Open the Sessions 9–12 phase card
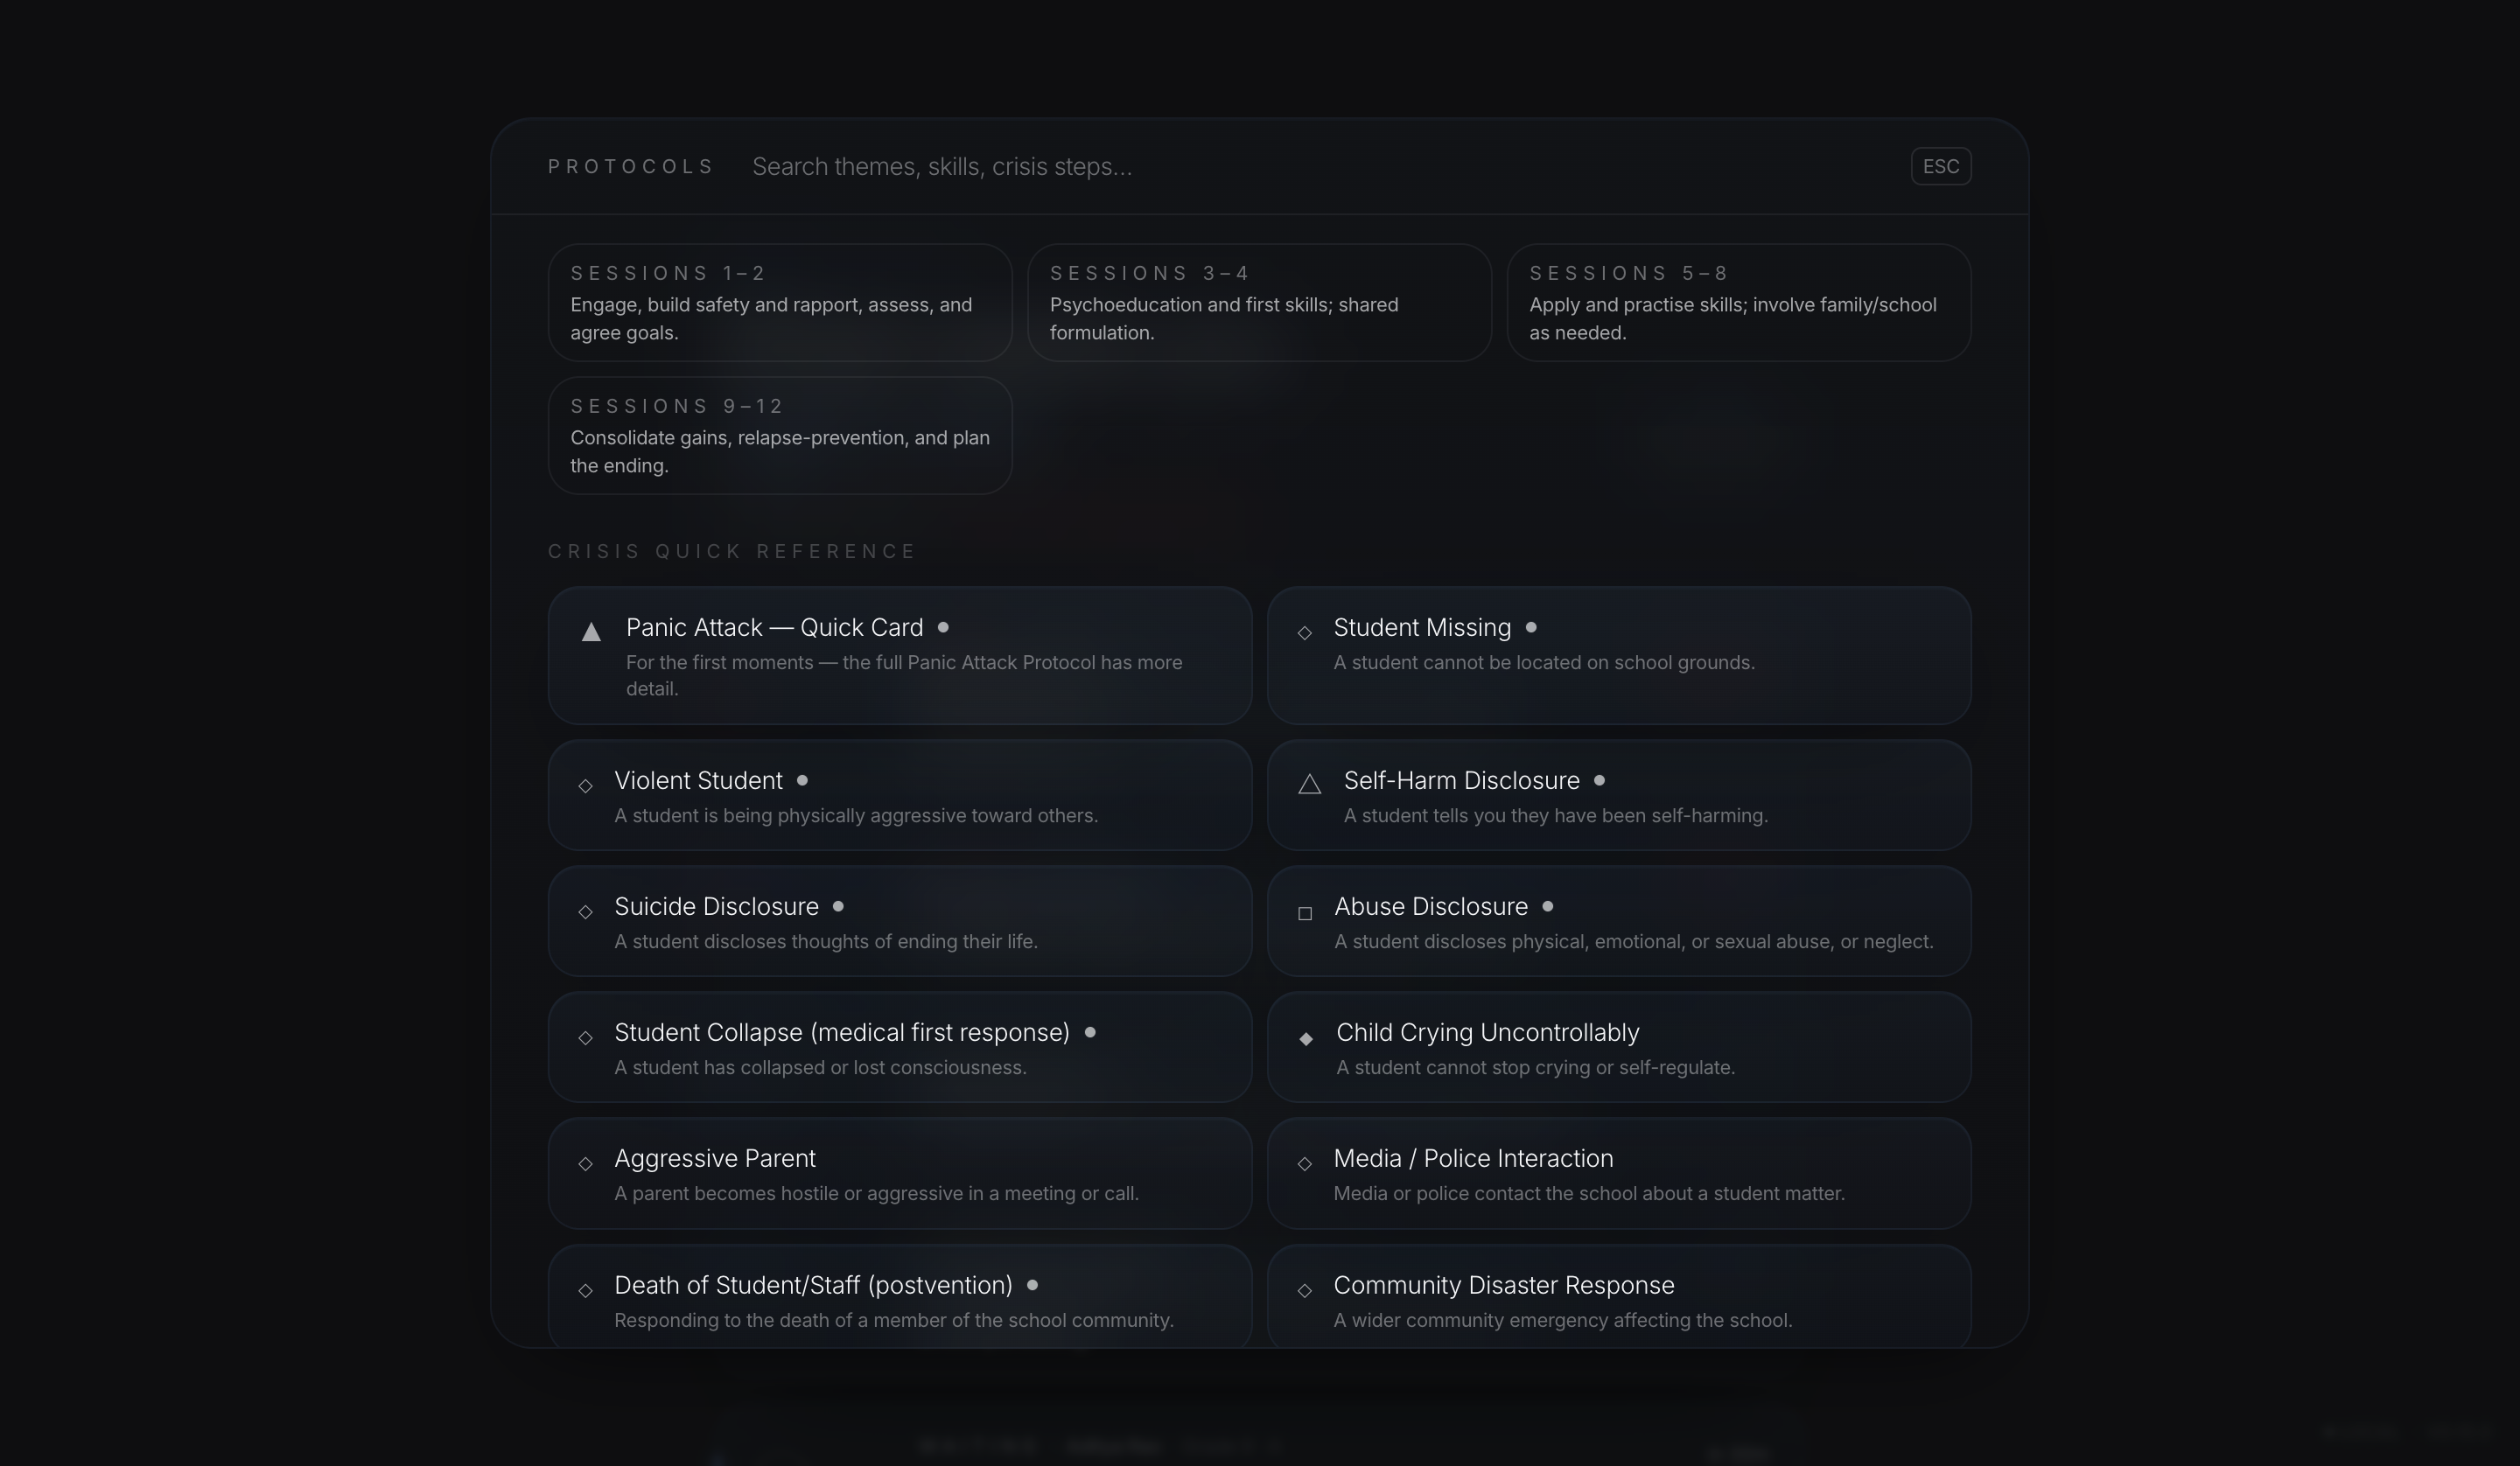2520x1466 pixels. pos(780,435)
